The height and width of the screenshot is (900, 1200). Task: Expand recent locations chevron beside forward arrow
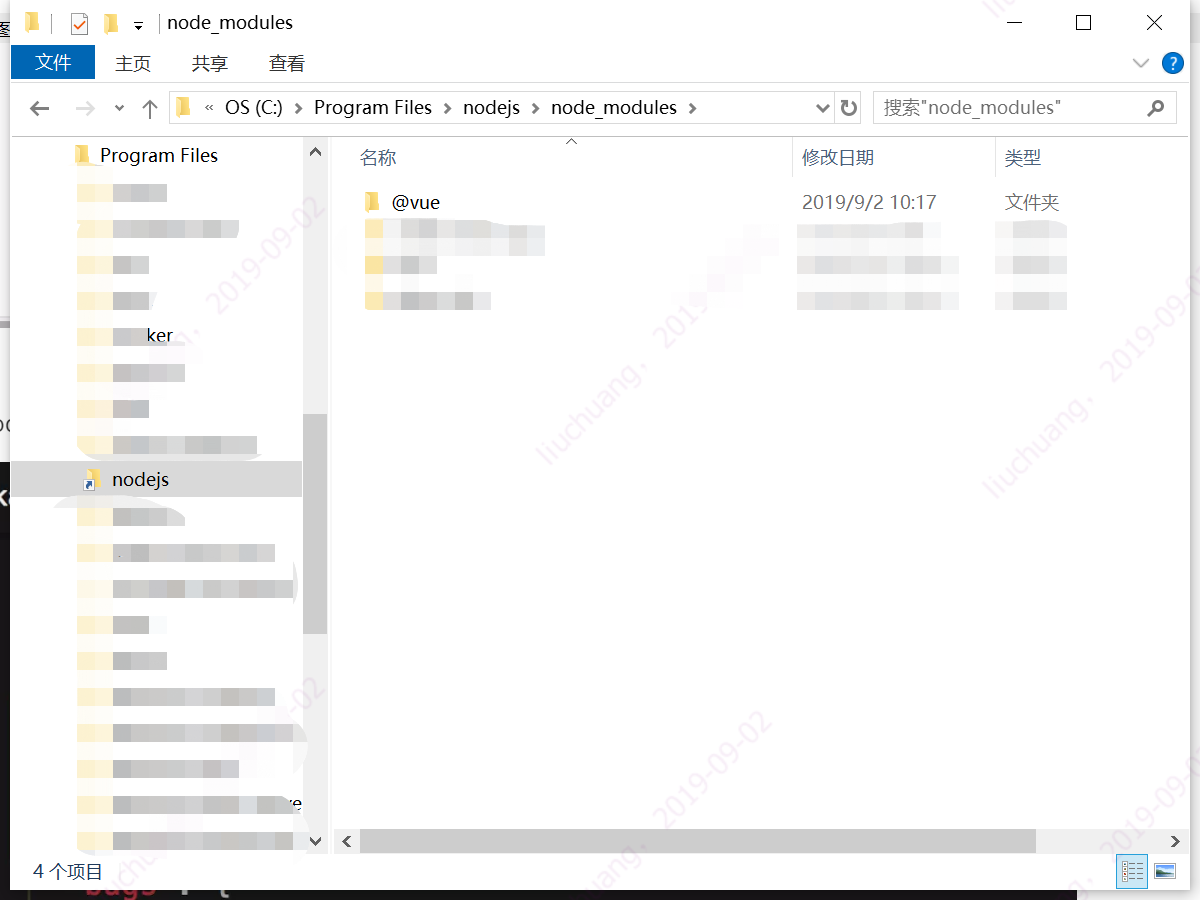118,107
